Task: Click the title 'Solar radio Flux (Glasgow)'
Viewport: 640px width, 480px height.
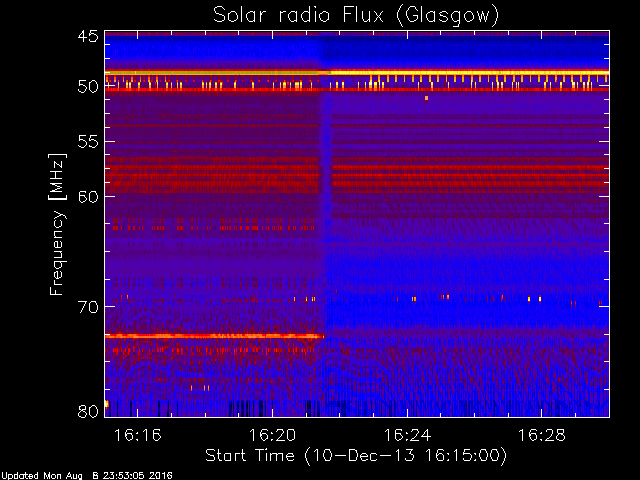Action: point(356,16)
